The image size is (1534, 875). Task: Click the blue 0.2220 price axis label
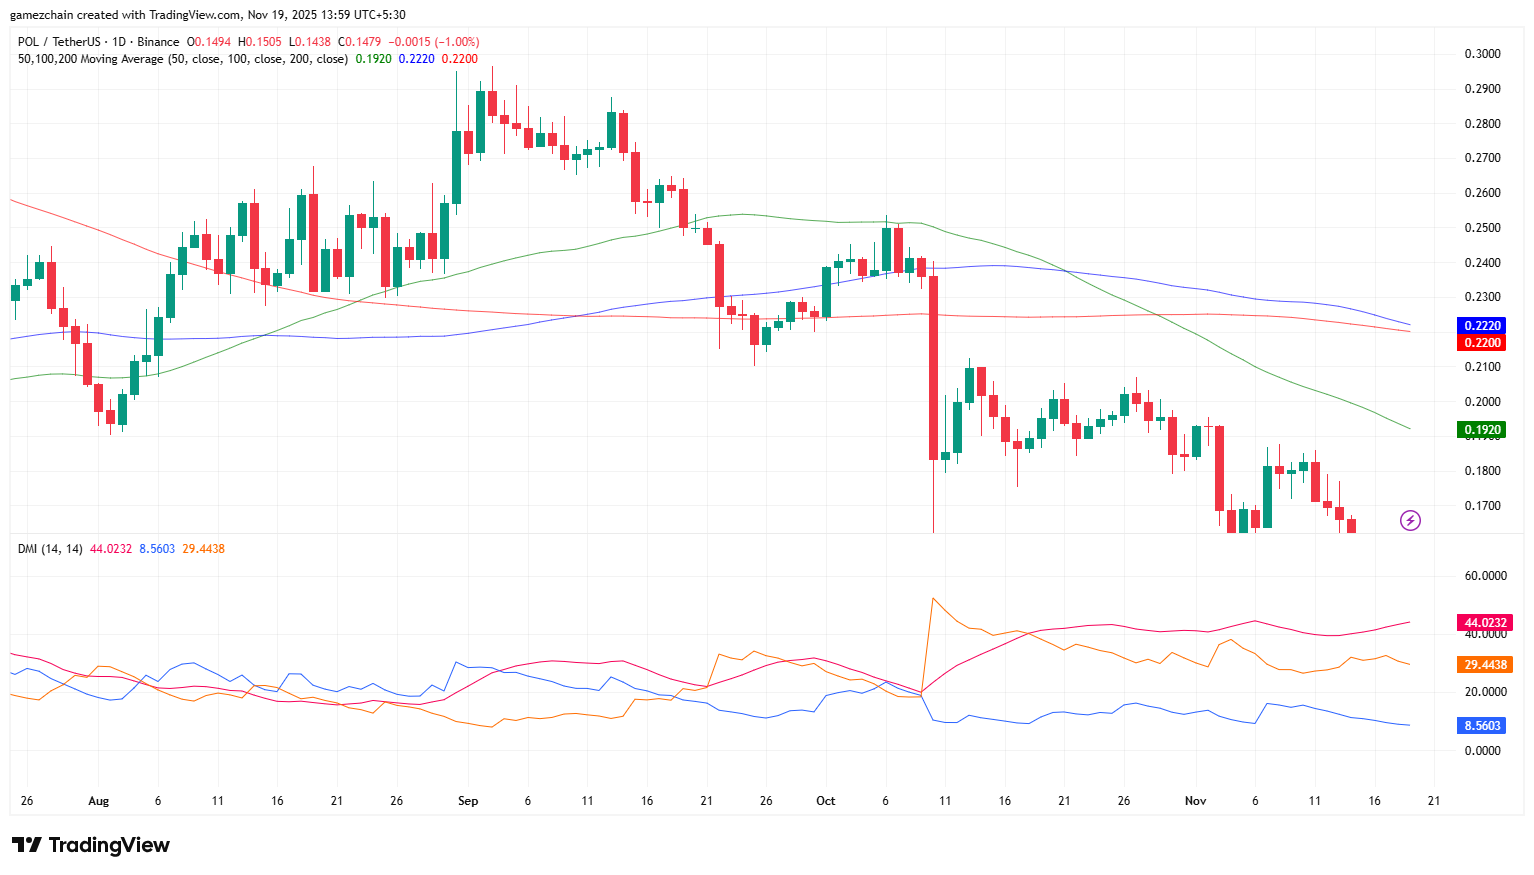click(x=1482, y=326)
